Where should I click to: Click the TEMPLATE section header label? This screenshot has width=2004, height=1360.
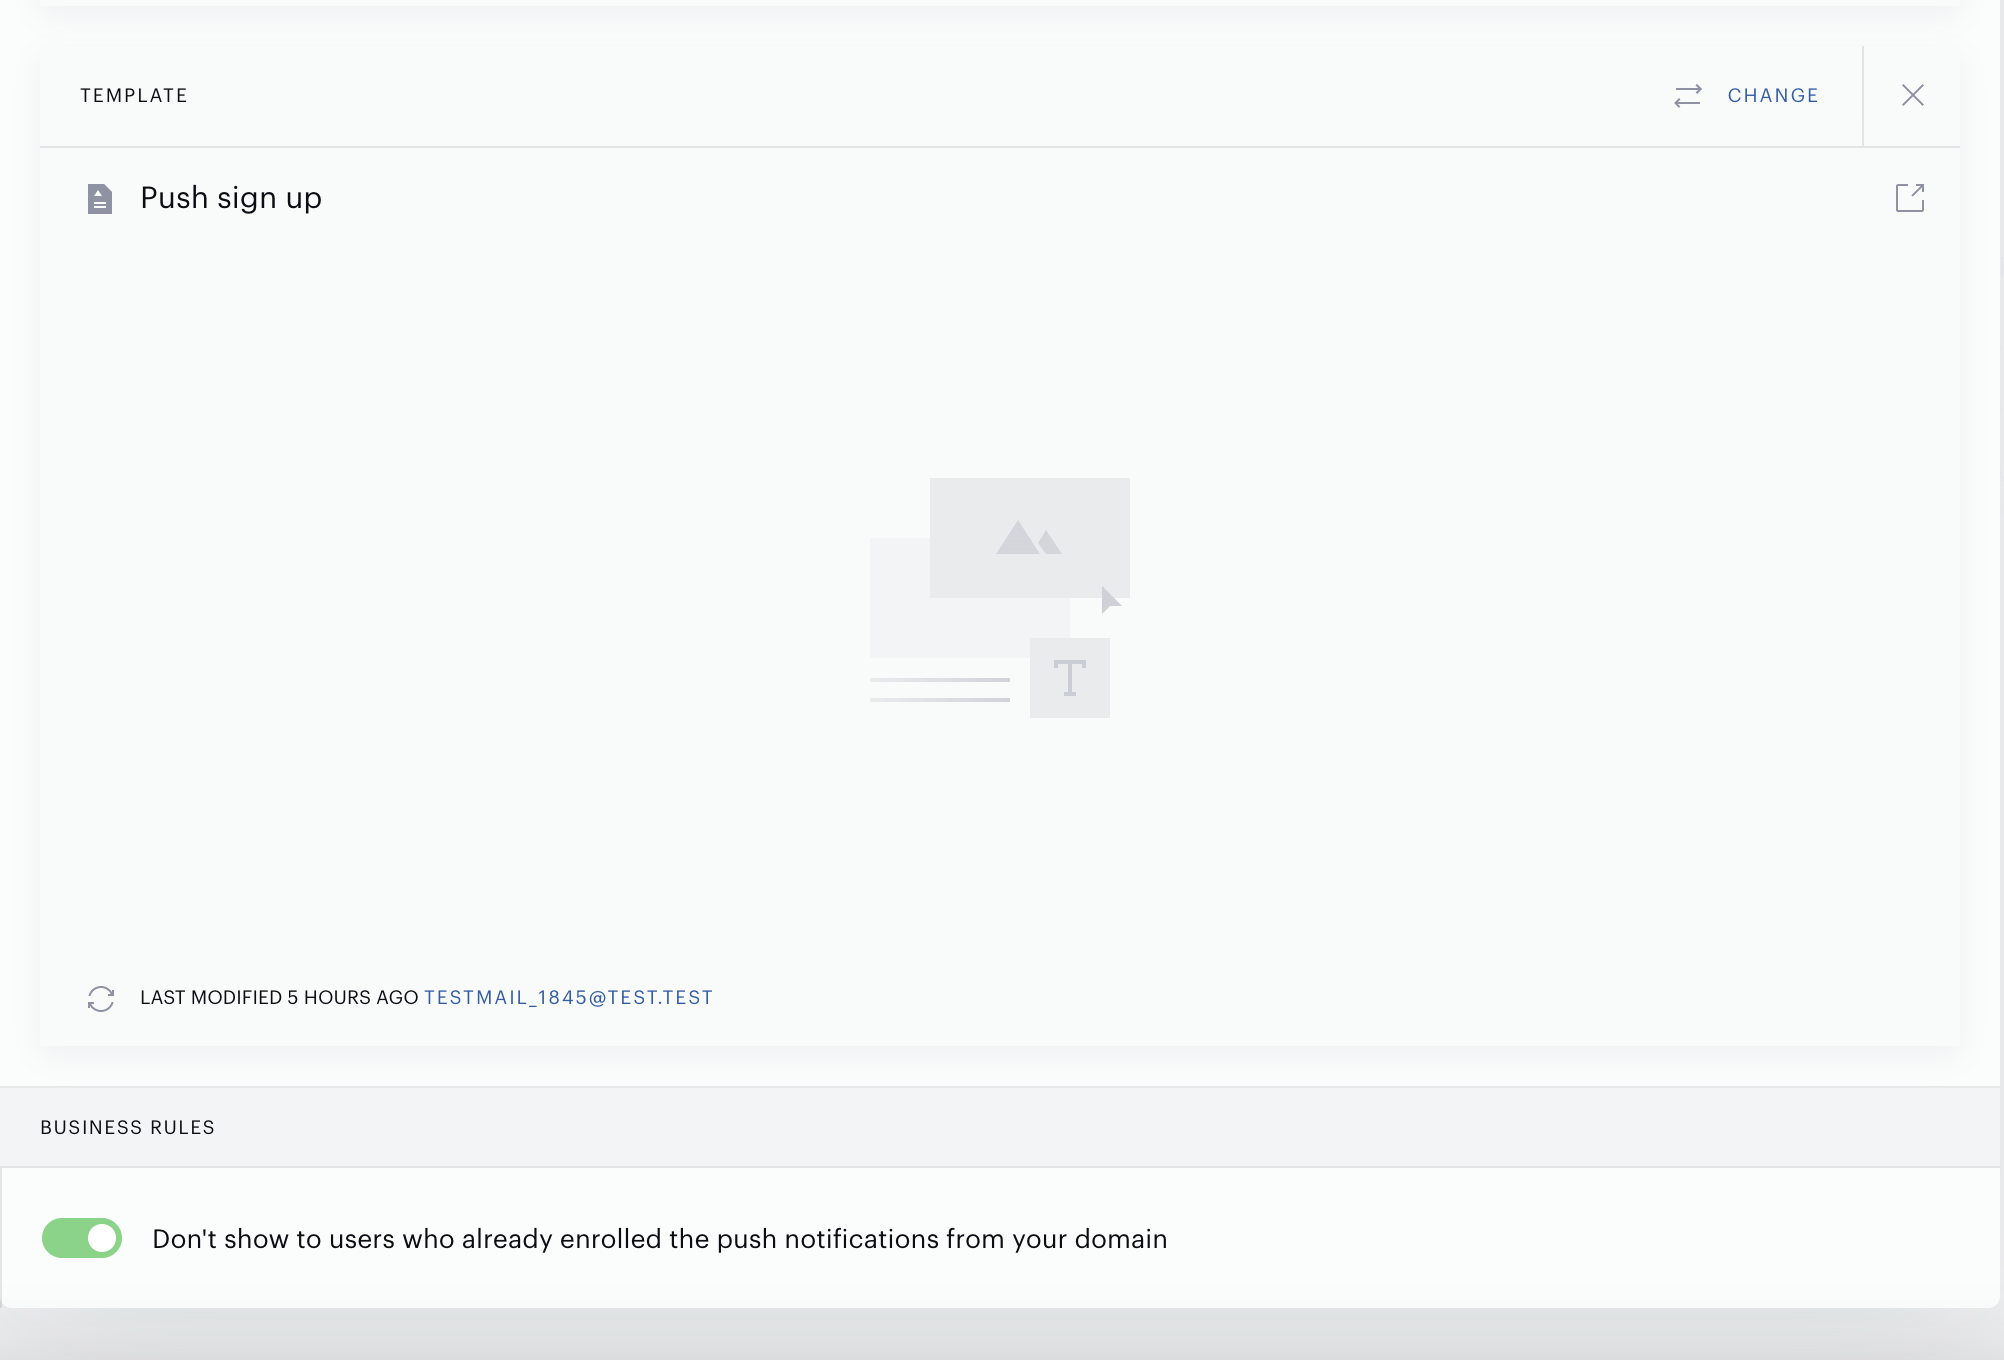[x=134, y=96]
